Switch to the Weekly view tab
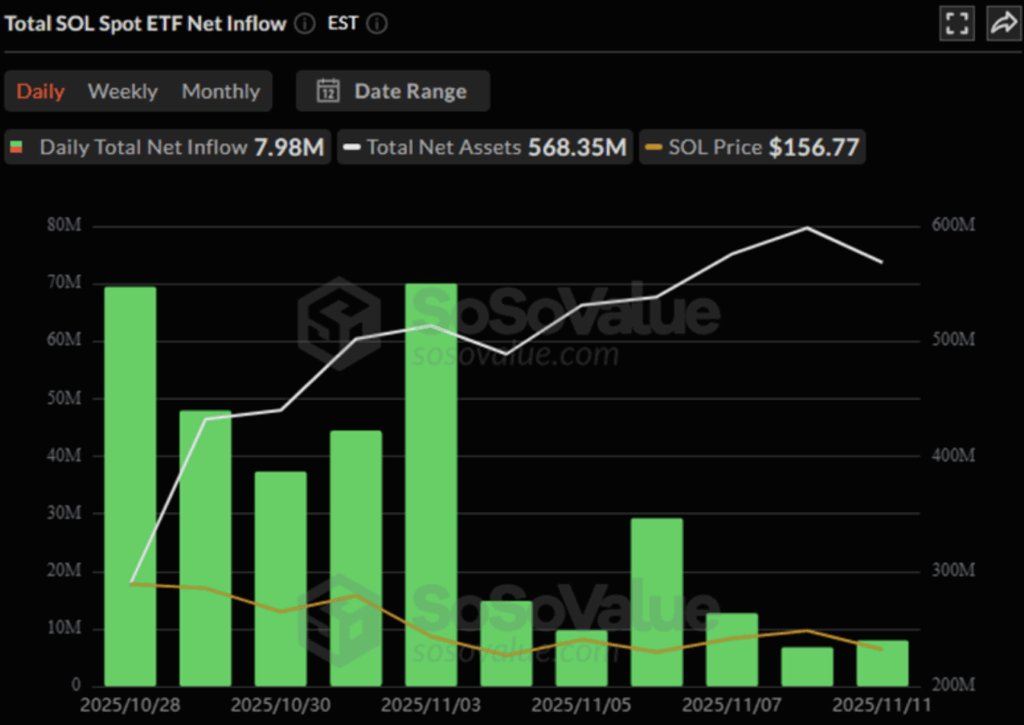 [122, 91]
